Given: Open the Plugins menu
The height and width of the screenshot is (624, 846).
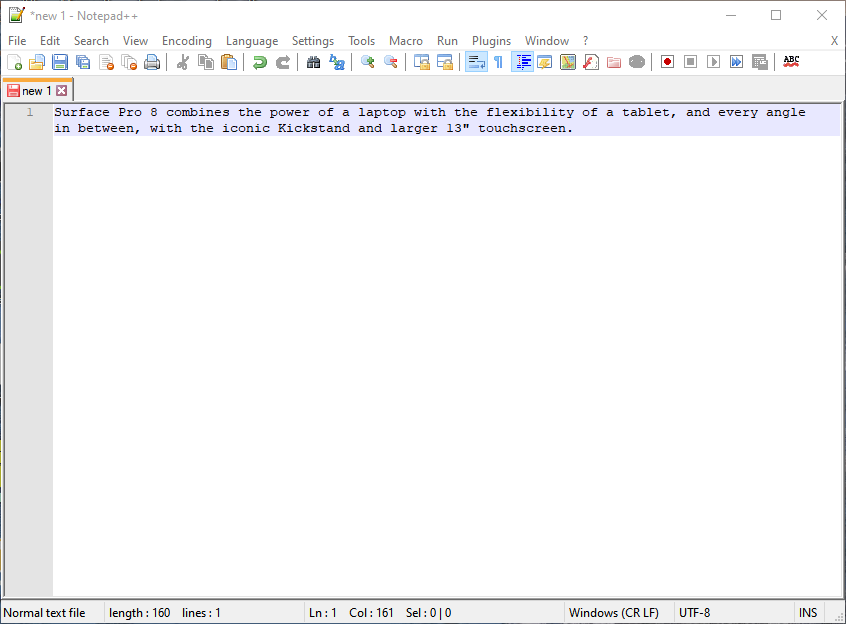Looking at the screenshot, I should [491, 41].
